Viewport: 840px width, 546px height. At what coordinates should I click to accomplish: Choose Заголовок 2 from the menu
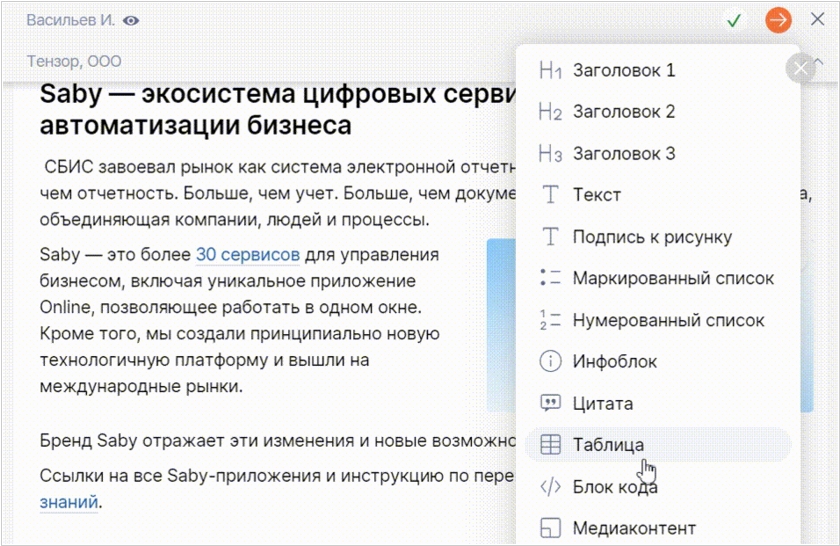pyautogui.click(x=658, y=111)
